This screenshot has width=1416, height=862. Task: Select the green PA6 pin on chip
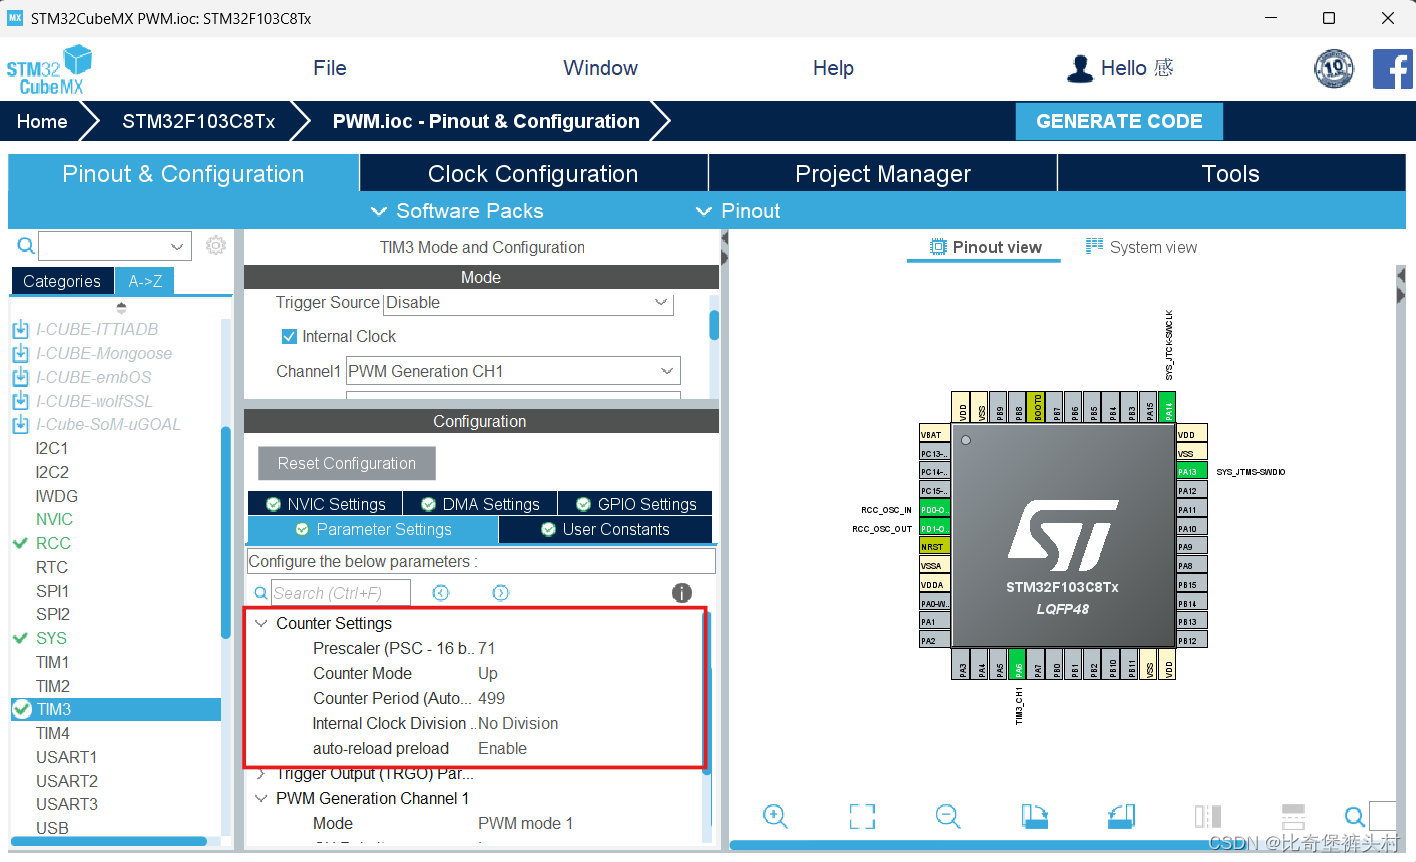(1017, 665)
